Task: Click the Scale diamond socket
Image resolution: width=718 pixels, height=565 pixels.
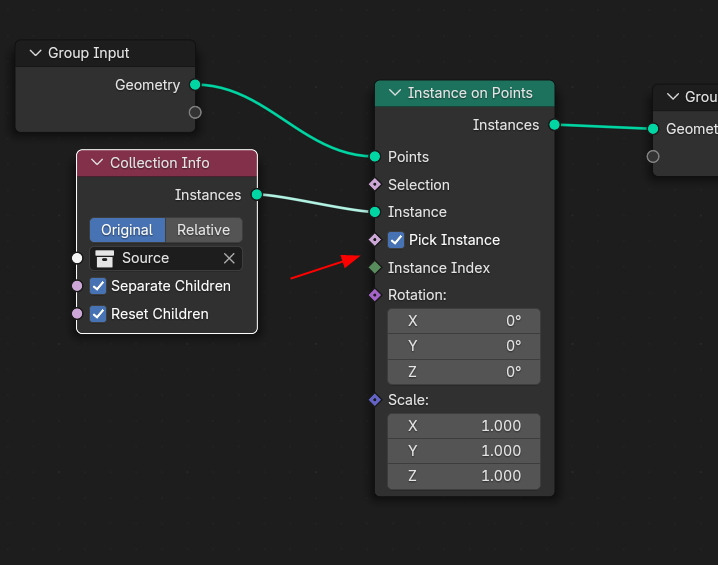Action: (375, 400)
